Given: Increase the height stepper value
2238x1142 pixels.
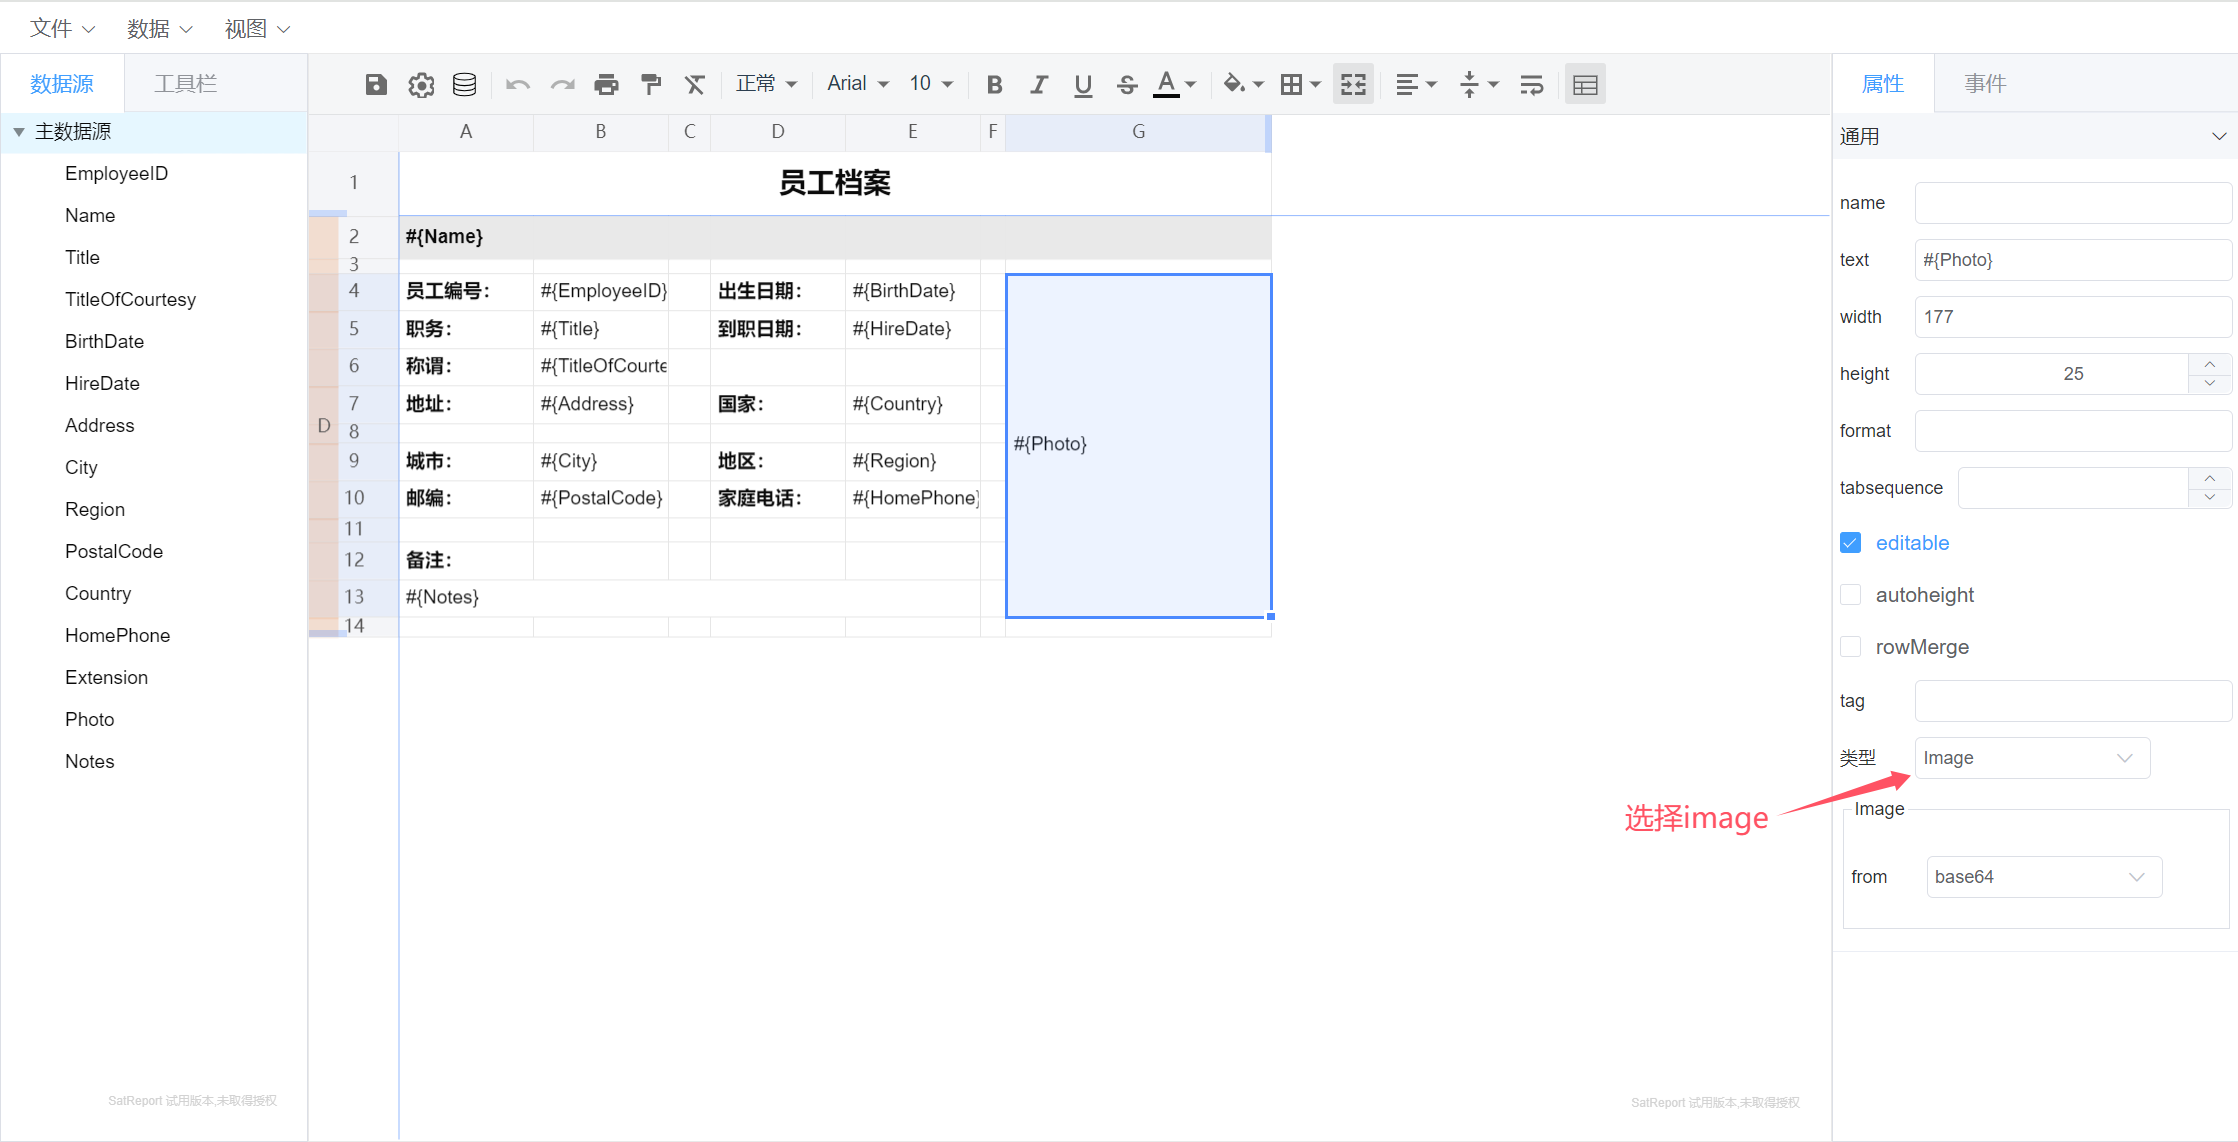Looking at the screenshot, I should coord(2210,364).
